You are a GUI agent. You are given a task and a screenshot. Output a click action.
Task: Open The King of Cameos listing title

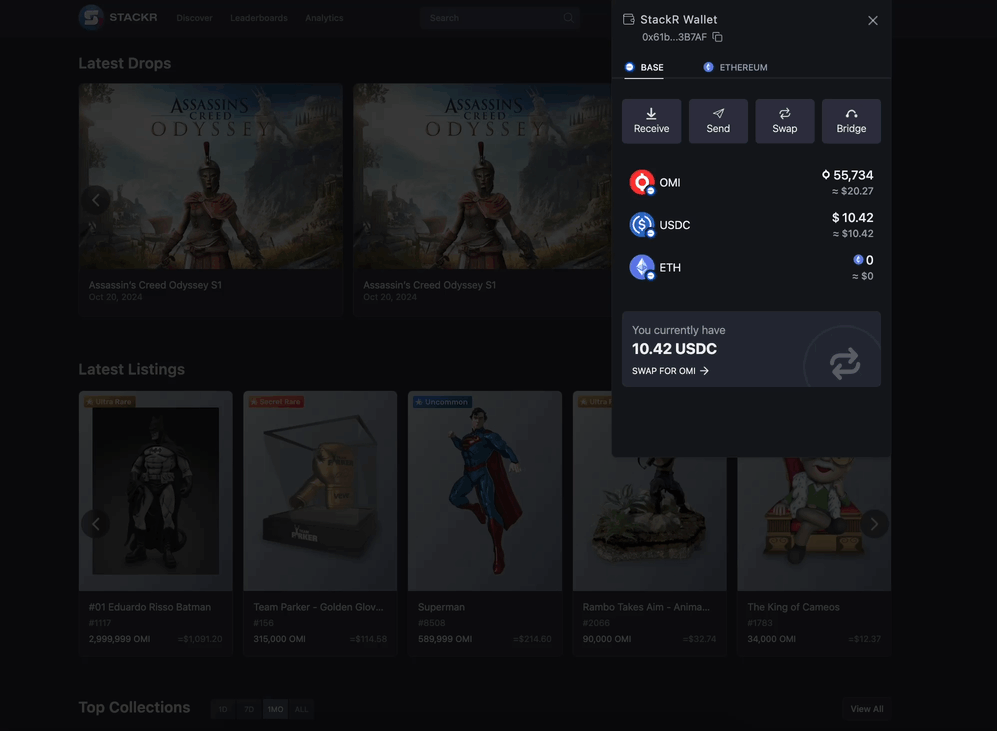[793, 607]
